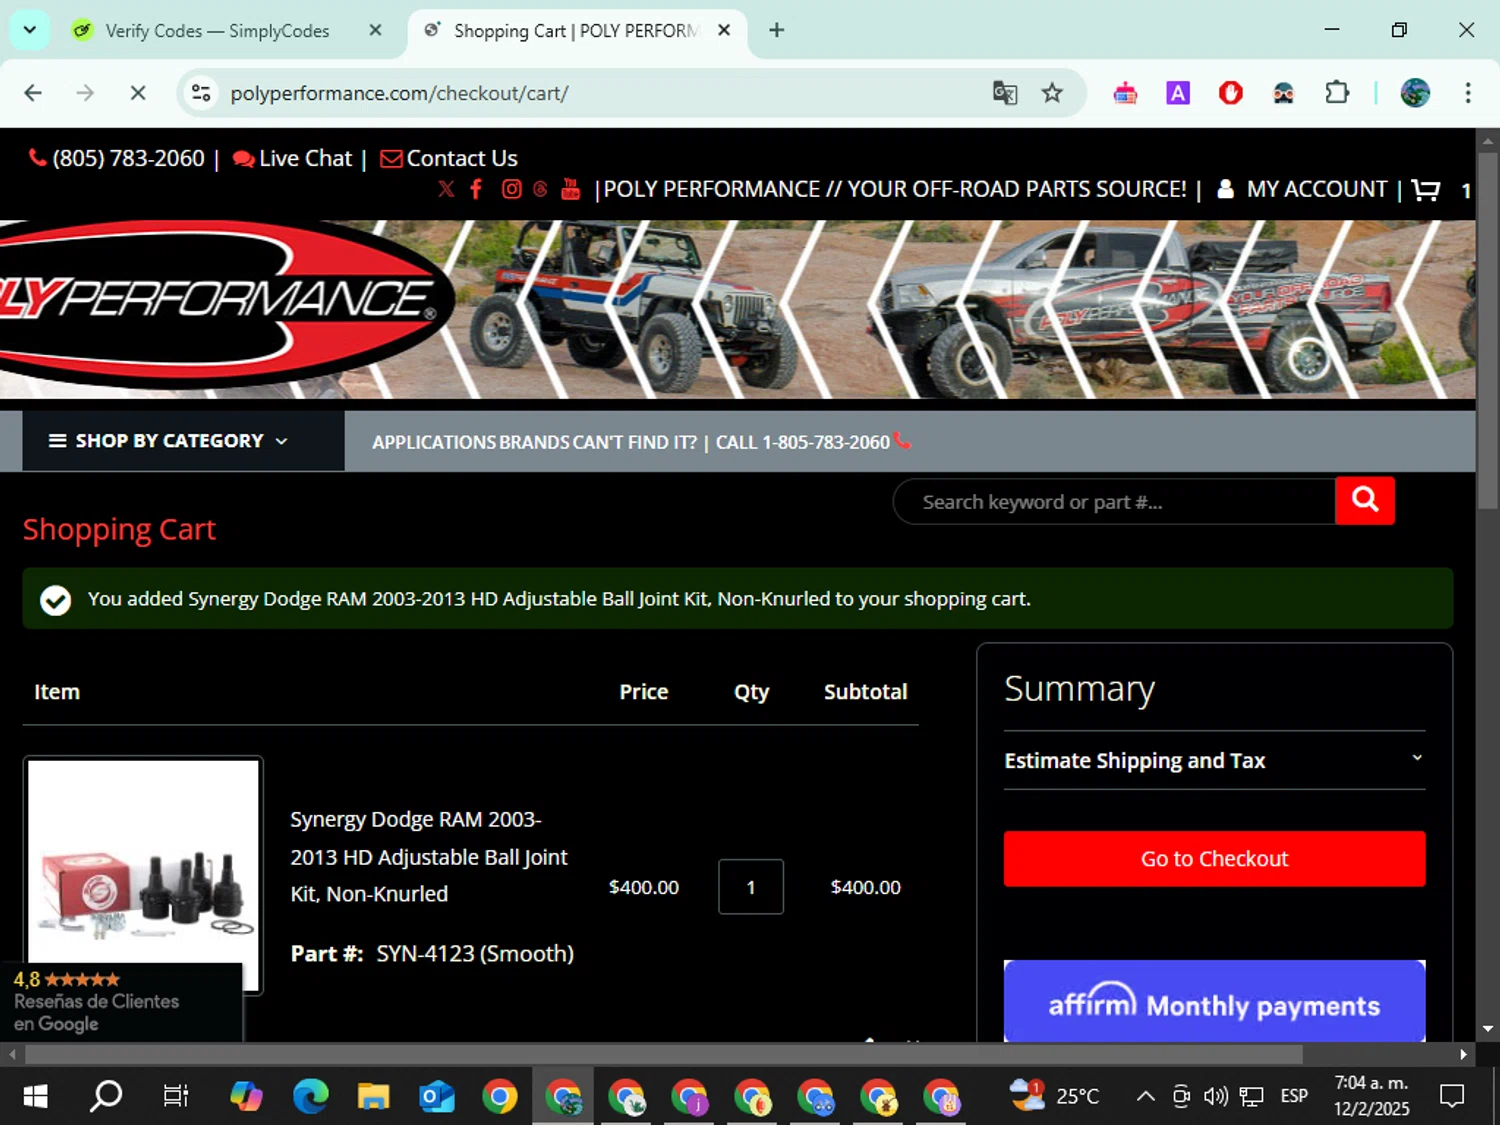Open the red shield browser extension
The height and width of the screenshot is (1125, 1500).
1231,93
